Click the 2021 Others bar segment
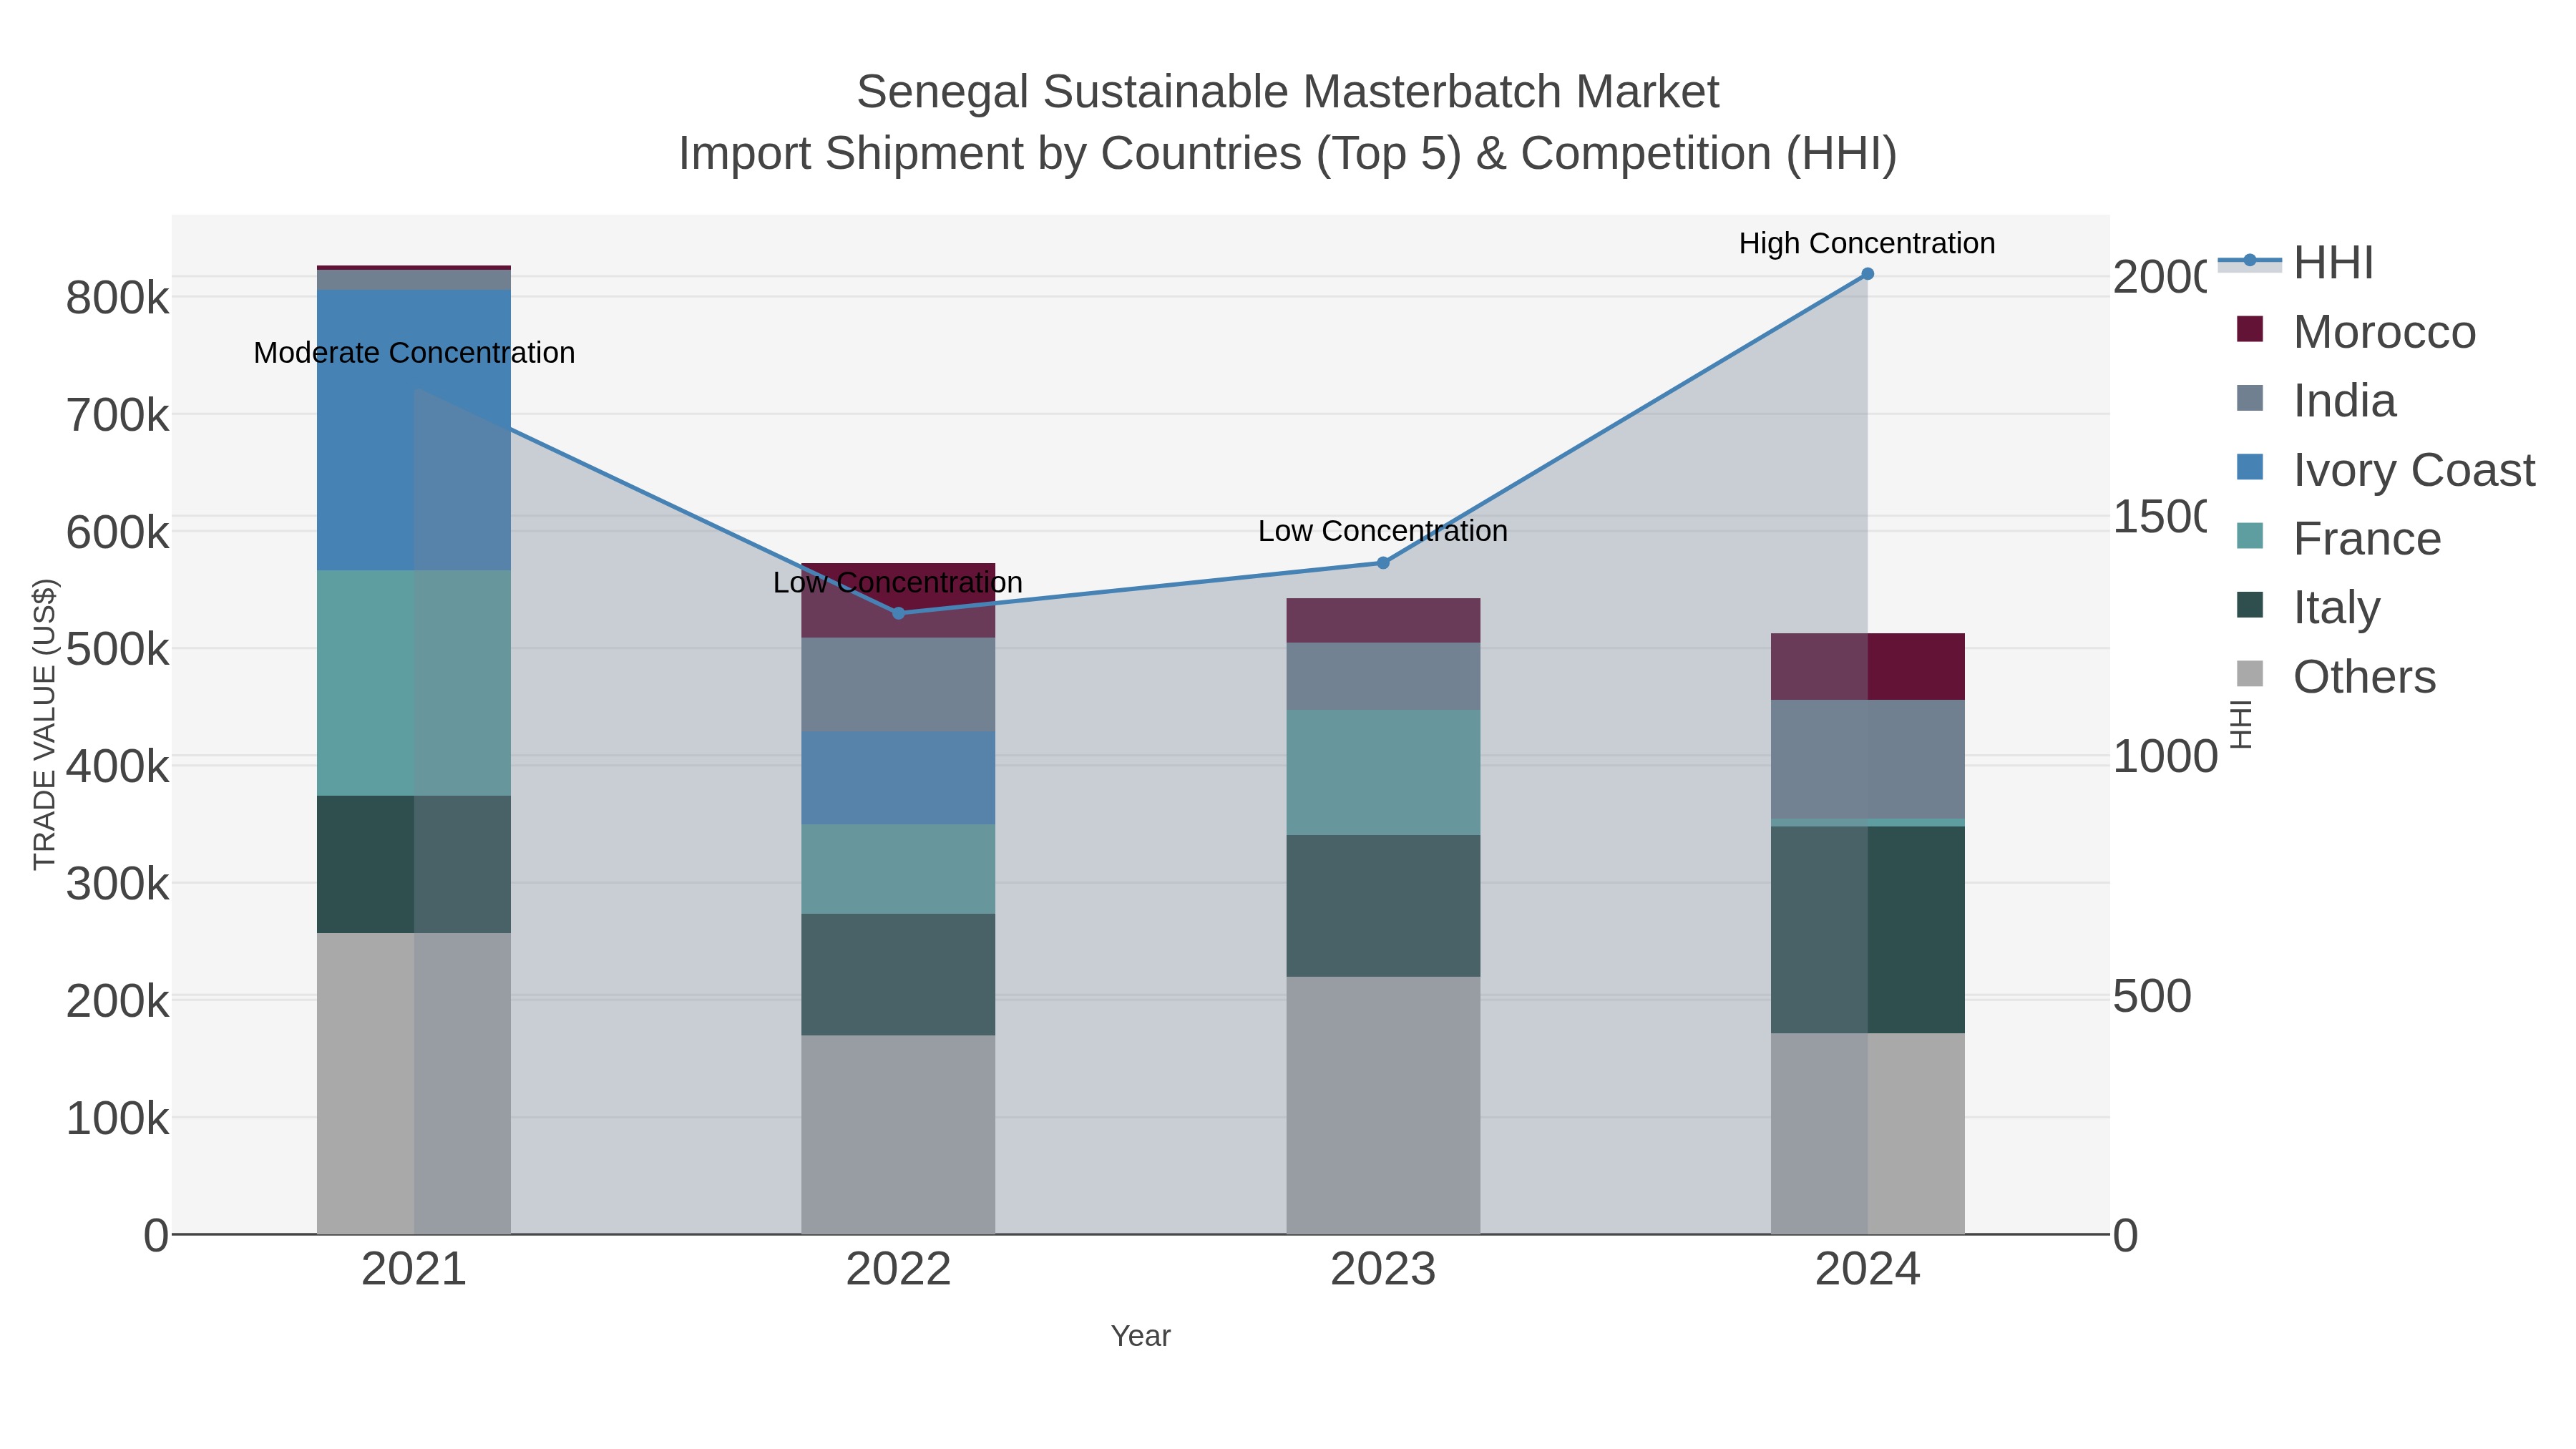The width and height of the screenshot is (2576, 1449). point(414,1084)
